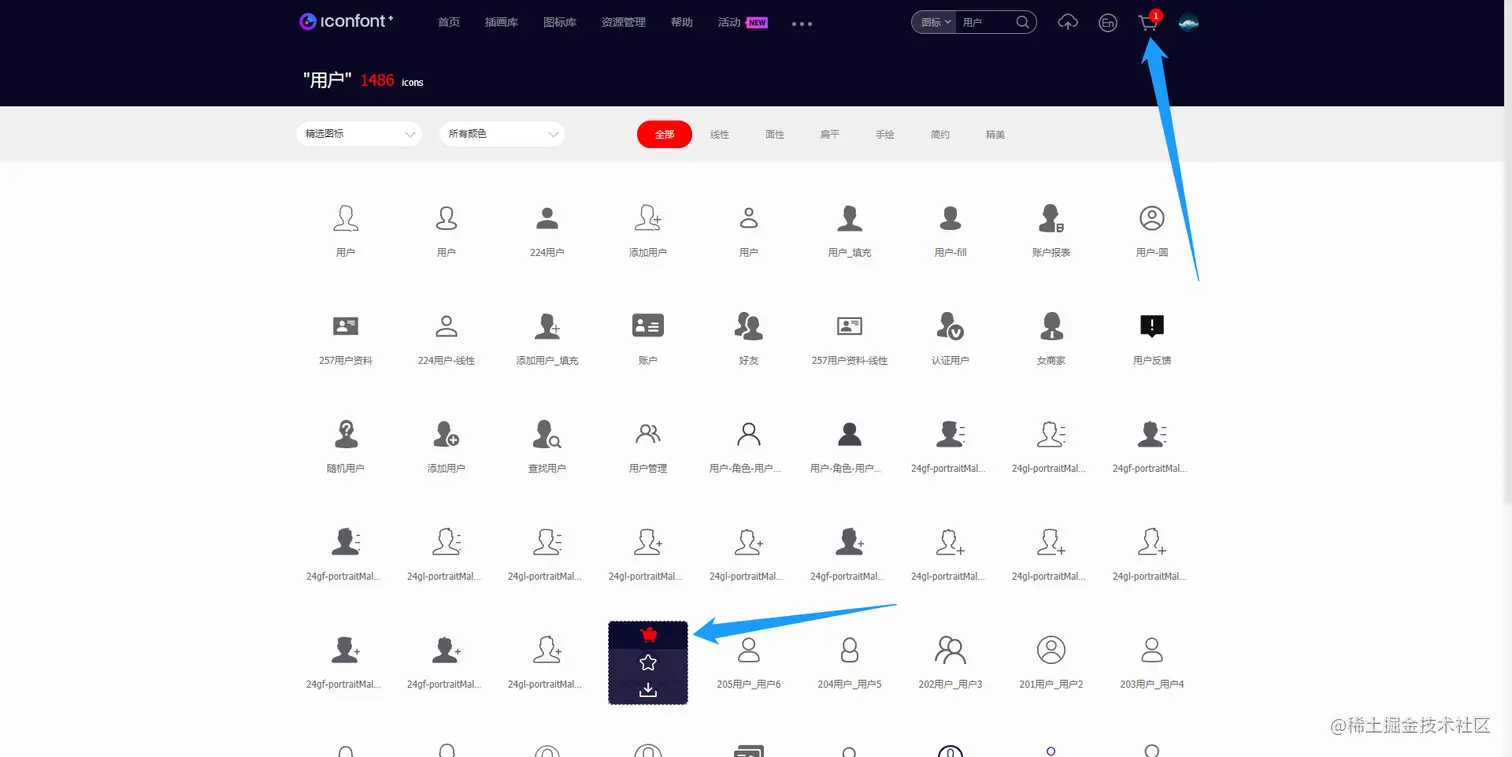This screenshot has height=757, width=1512.
Task: Expand the 精选图标 dropdown
Action: coord(358,134)
